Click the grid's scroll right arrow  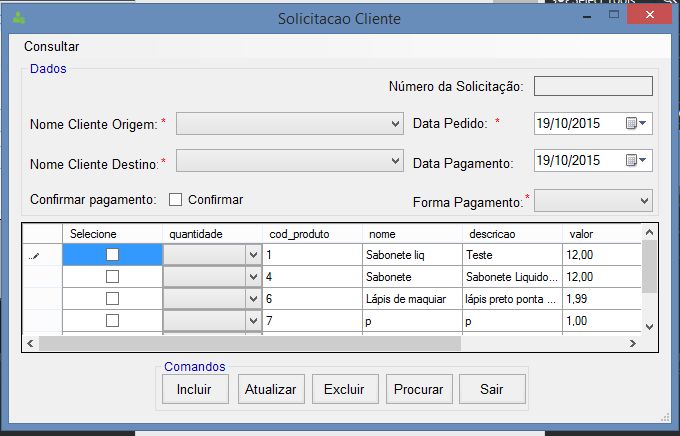tap(632, 344)
